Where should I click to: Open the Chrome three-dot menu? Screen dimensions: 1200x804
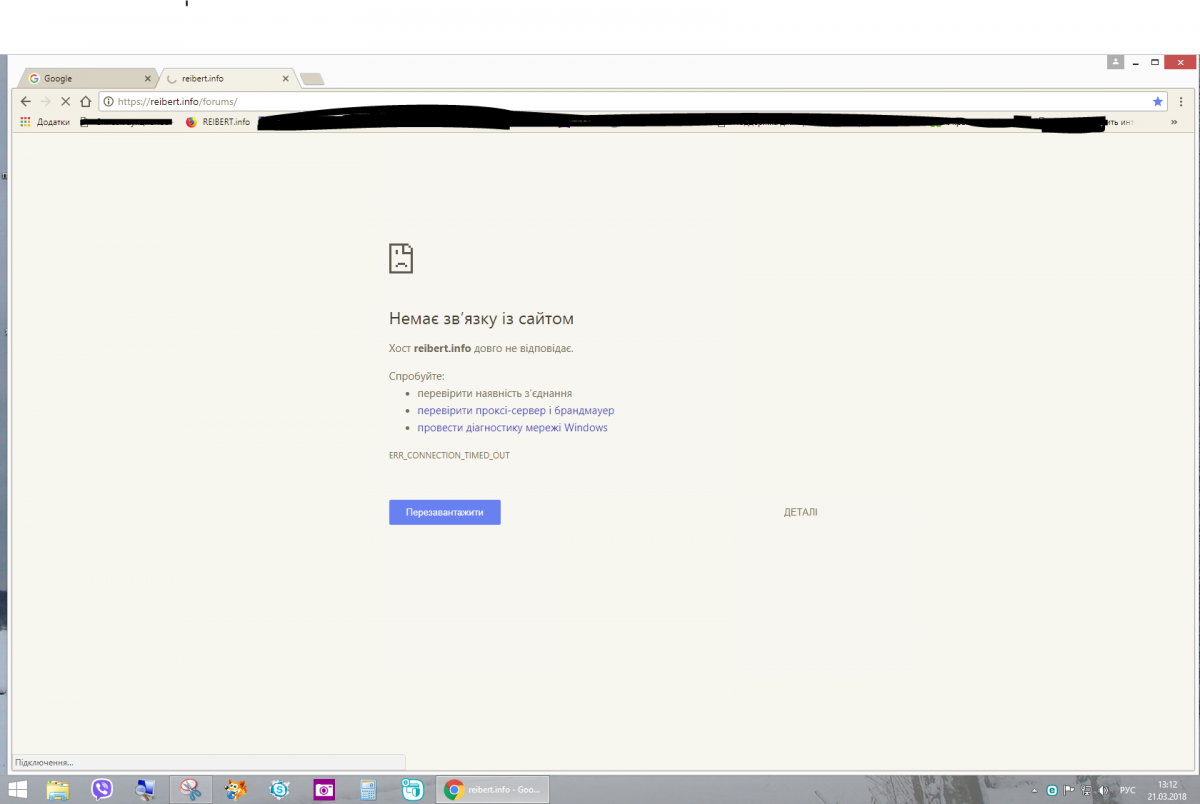(x=1181, y=101)
